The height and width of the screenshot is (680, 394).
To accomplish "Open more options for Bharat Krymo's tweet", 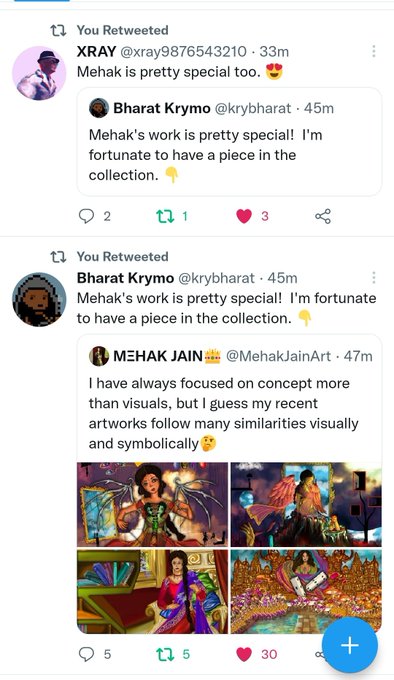I will 373,278.
